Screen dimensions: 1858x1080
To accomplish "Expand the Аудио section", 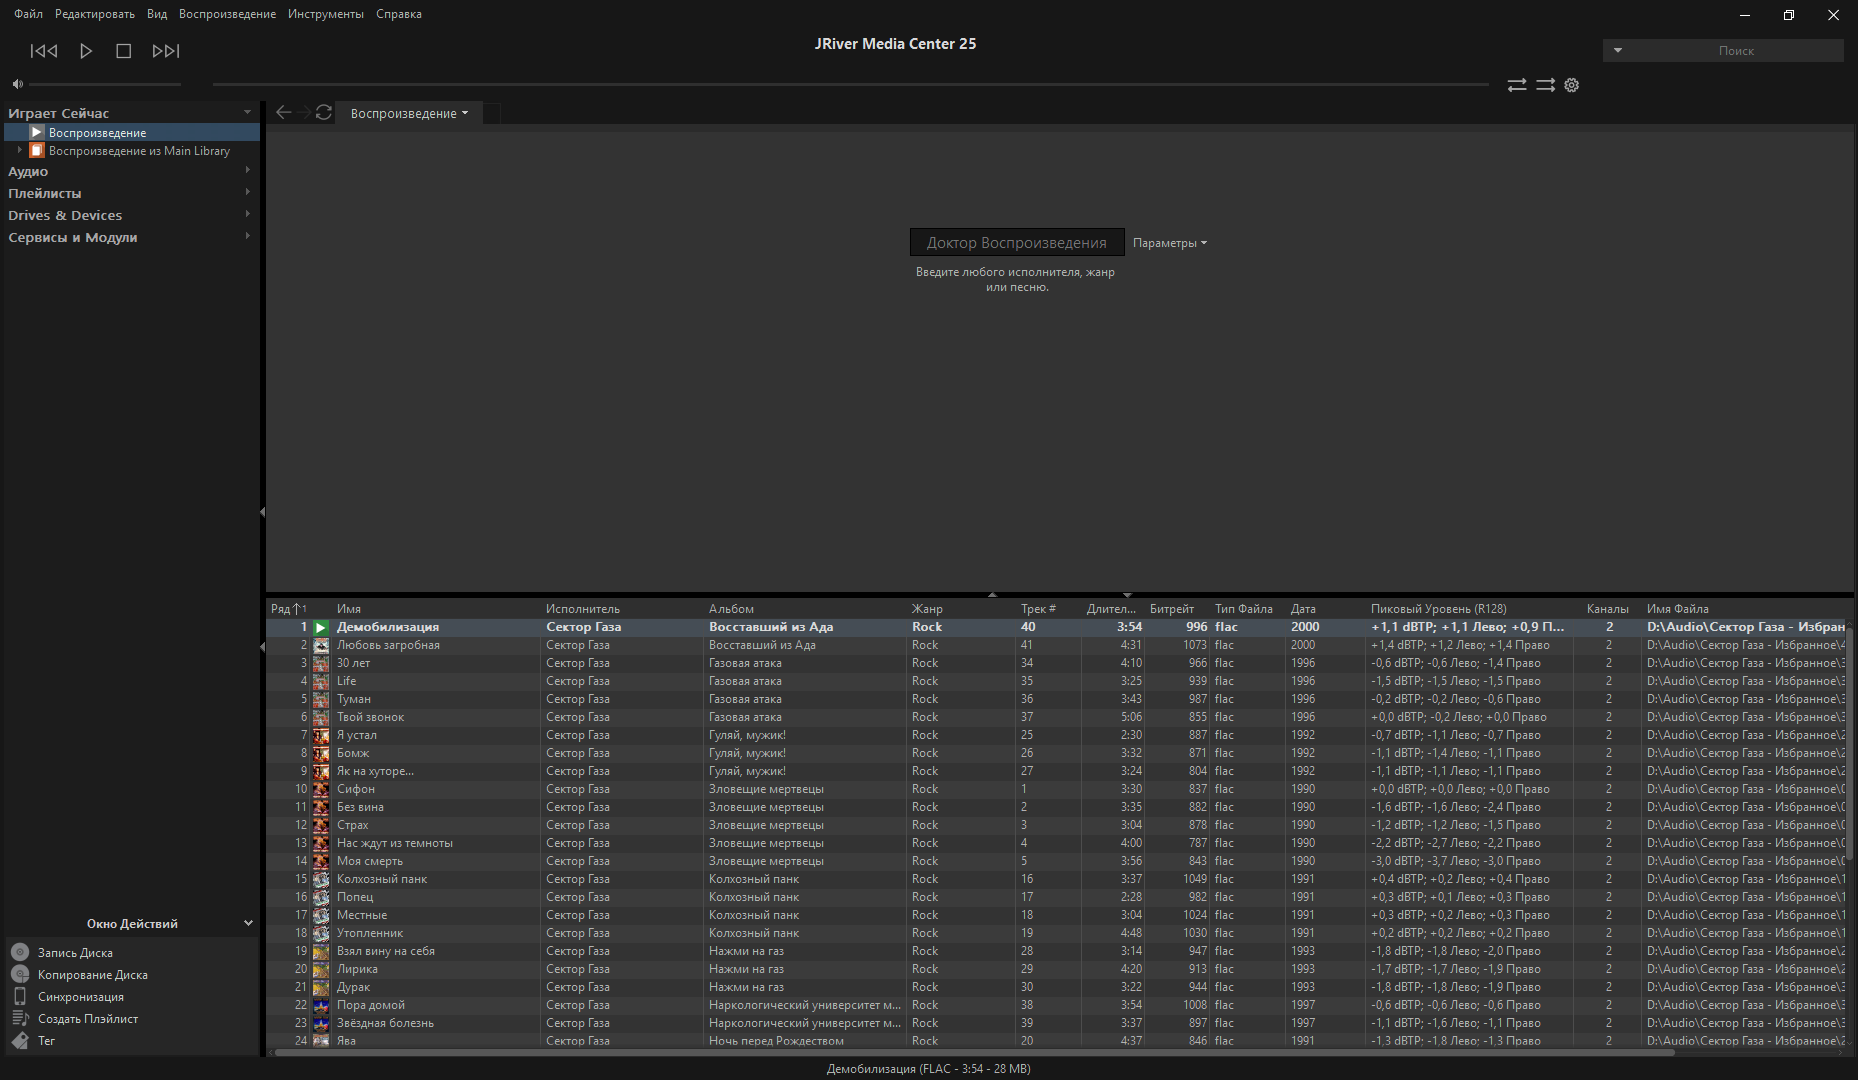I will click(247, 170).
